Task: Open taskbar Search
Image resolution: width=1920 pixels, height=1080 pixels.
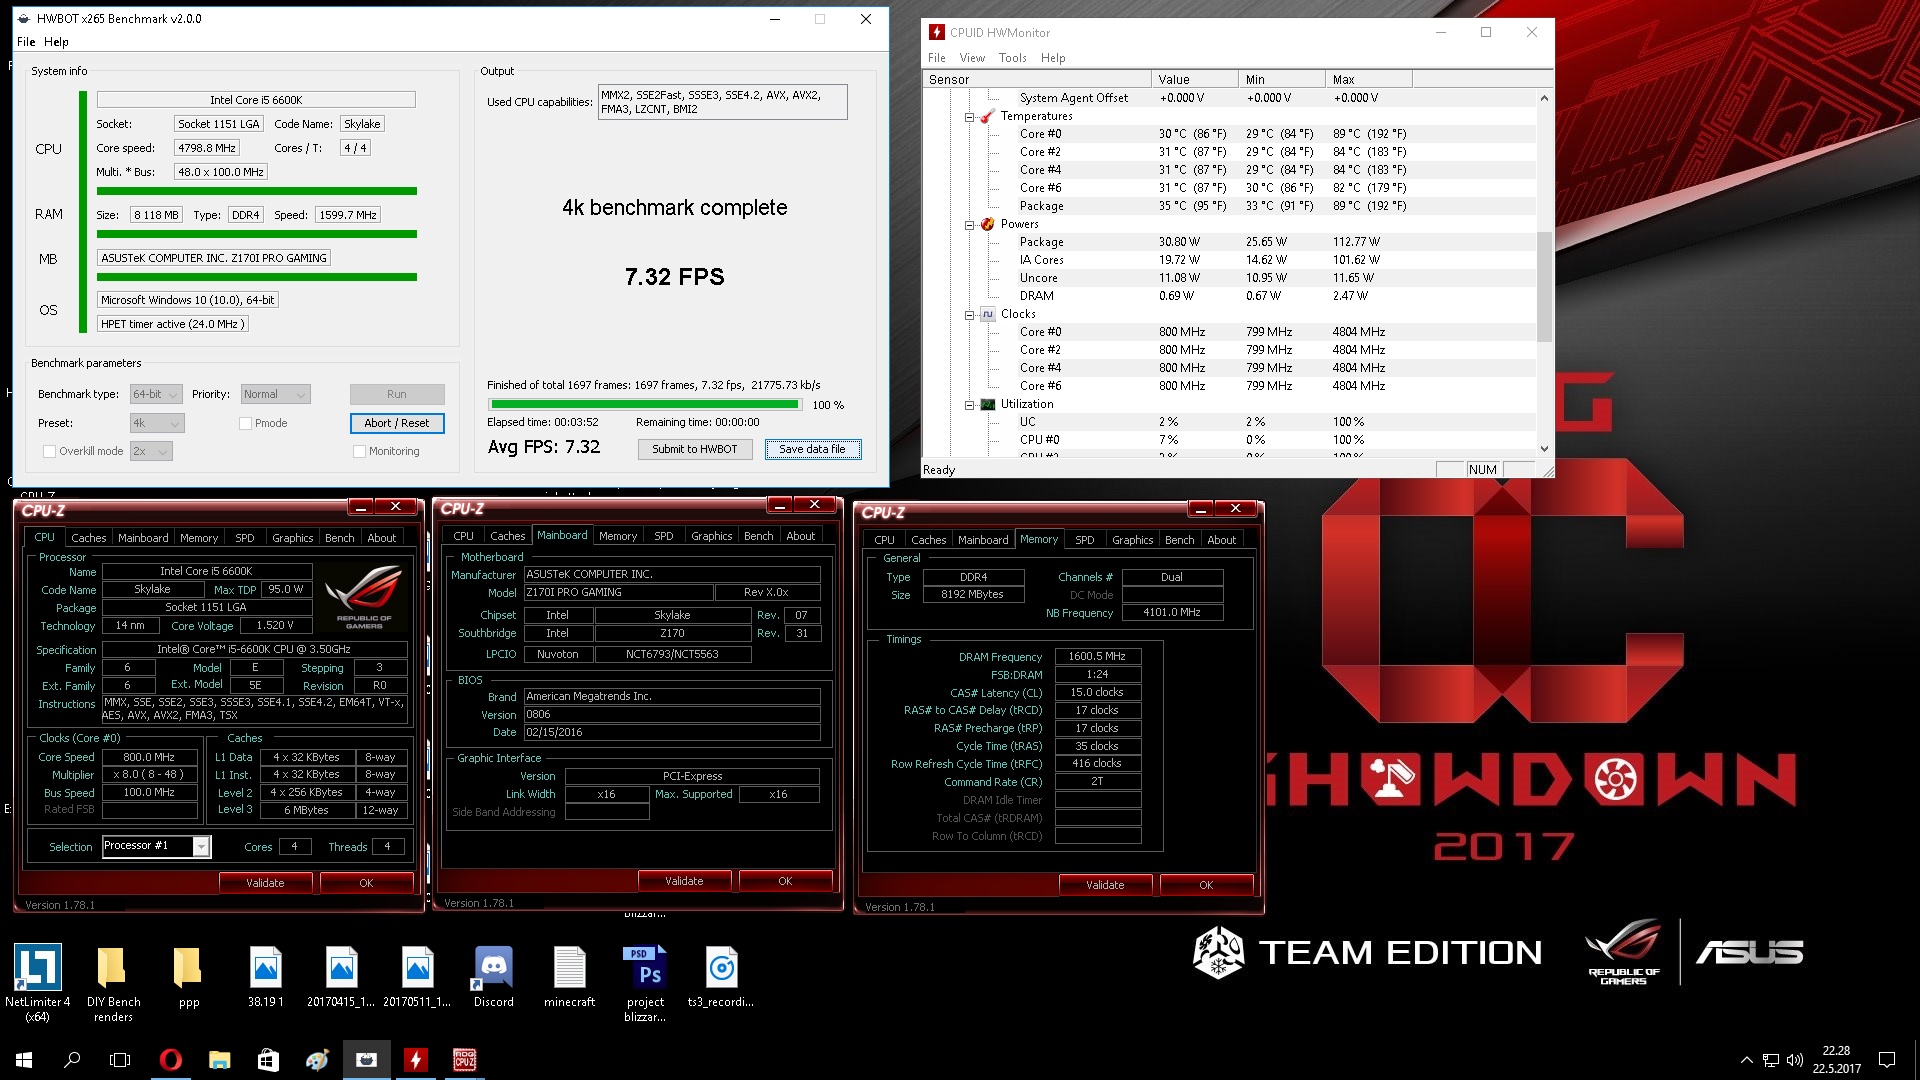Action: tap(72, 1060)
